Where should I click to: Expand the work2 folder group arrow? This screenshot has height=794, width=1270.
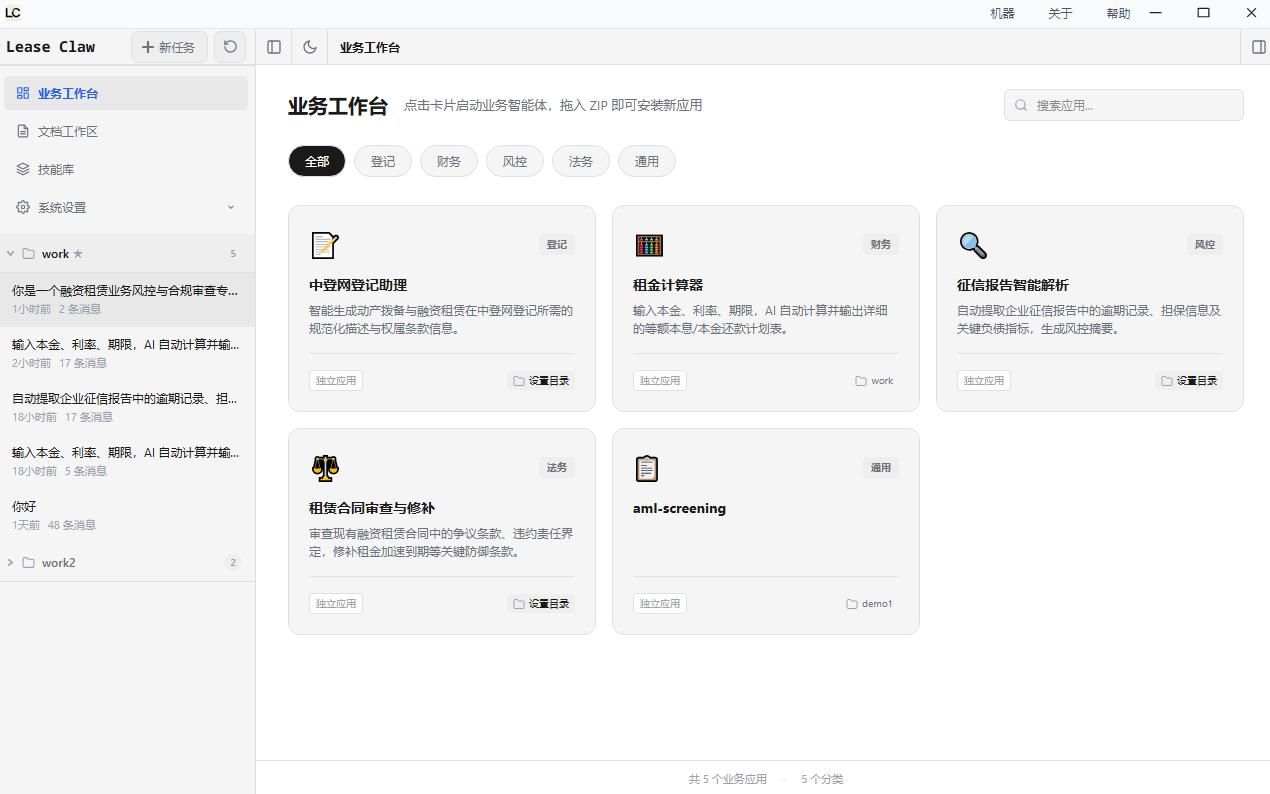tap(10, 562)
